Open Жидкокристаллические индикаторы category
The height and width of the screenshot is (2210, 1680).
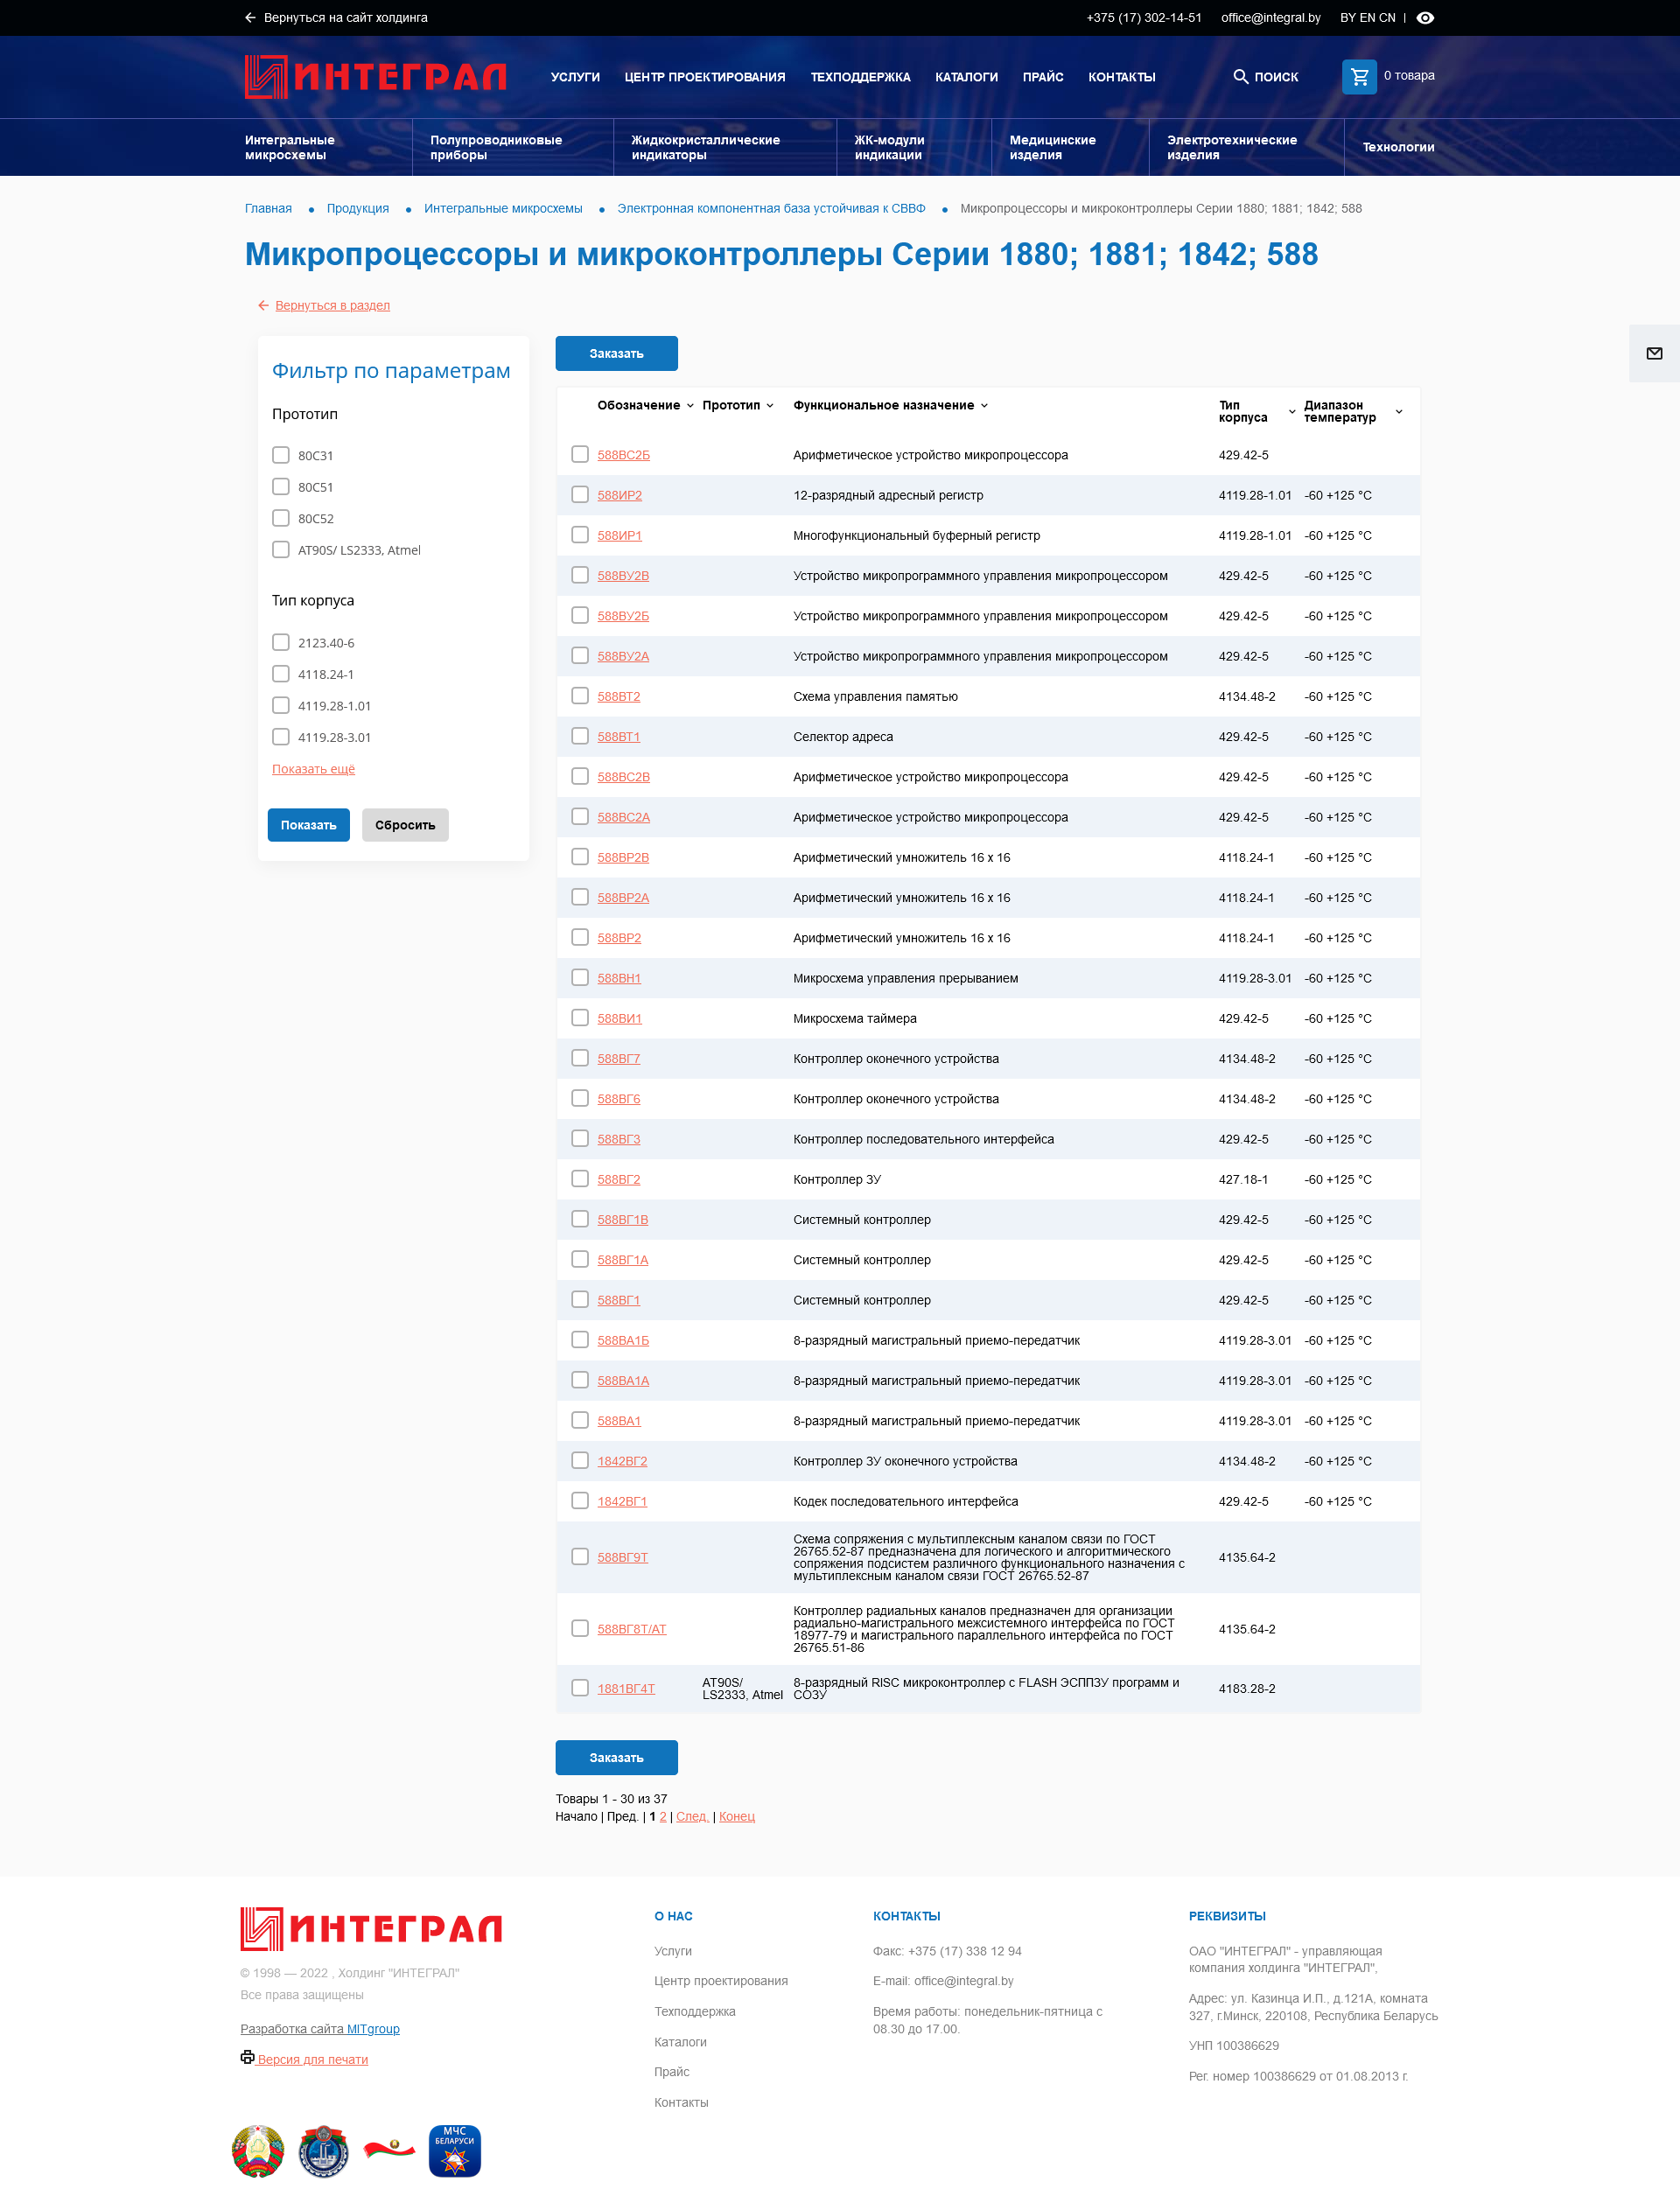pos(705,147)
